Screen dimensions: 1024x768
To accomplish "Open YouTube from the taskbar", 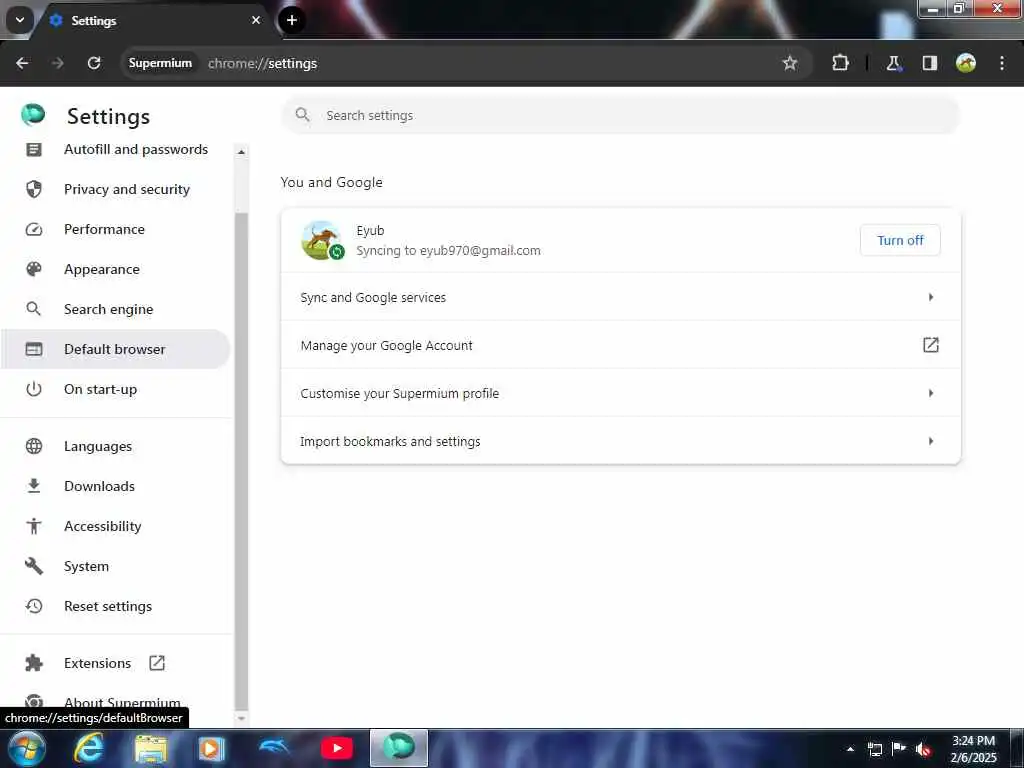I will (337, 748).
